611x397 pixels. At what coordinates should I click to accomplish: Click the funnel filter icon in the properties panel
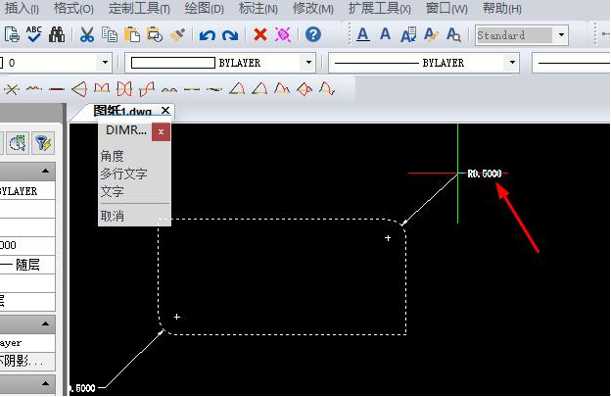[43, 143]
